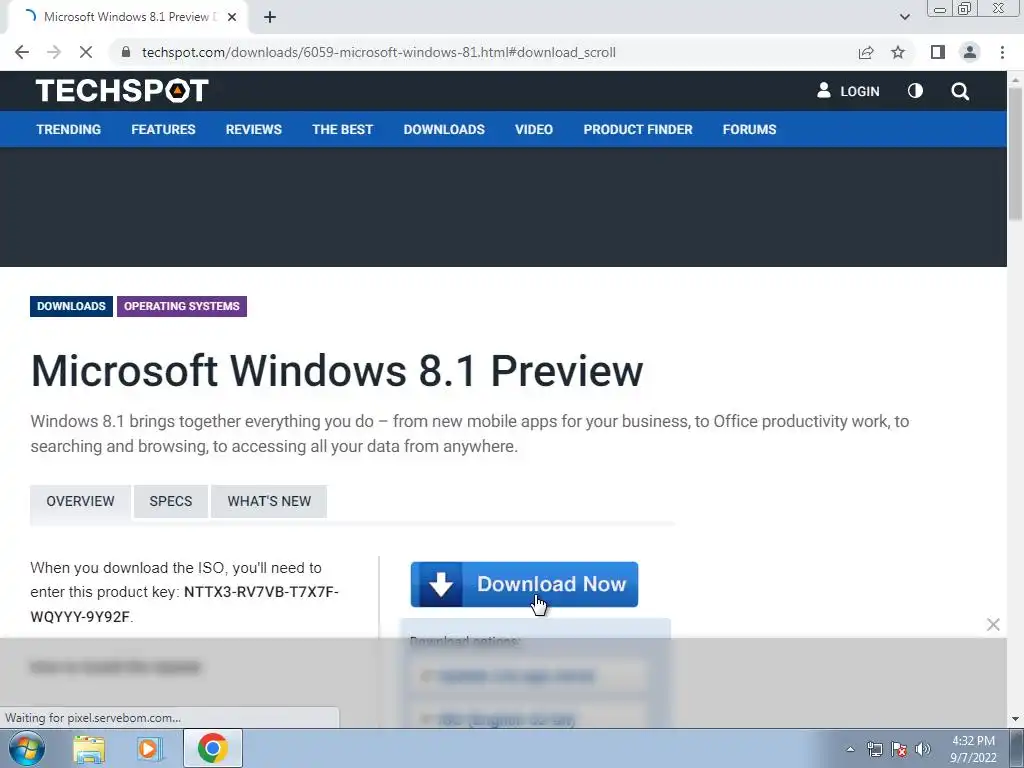Image resolution: width=1024 pixels, height=768 pixels.
Task: Open the Windows Start button
Action: 26,748
